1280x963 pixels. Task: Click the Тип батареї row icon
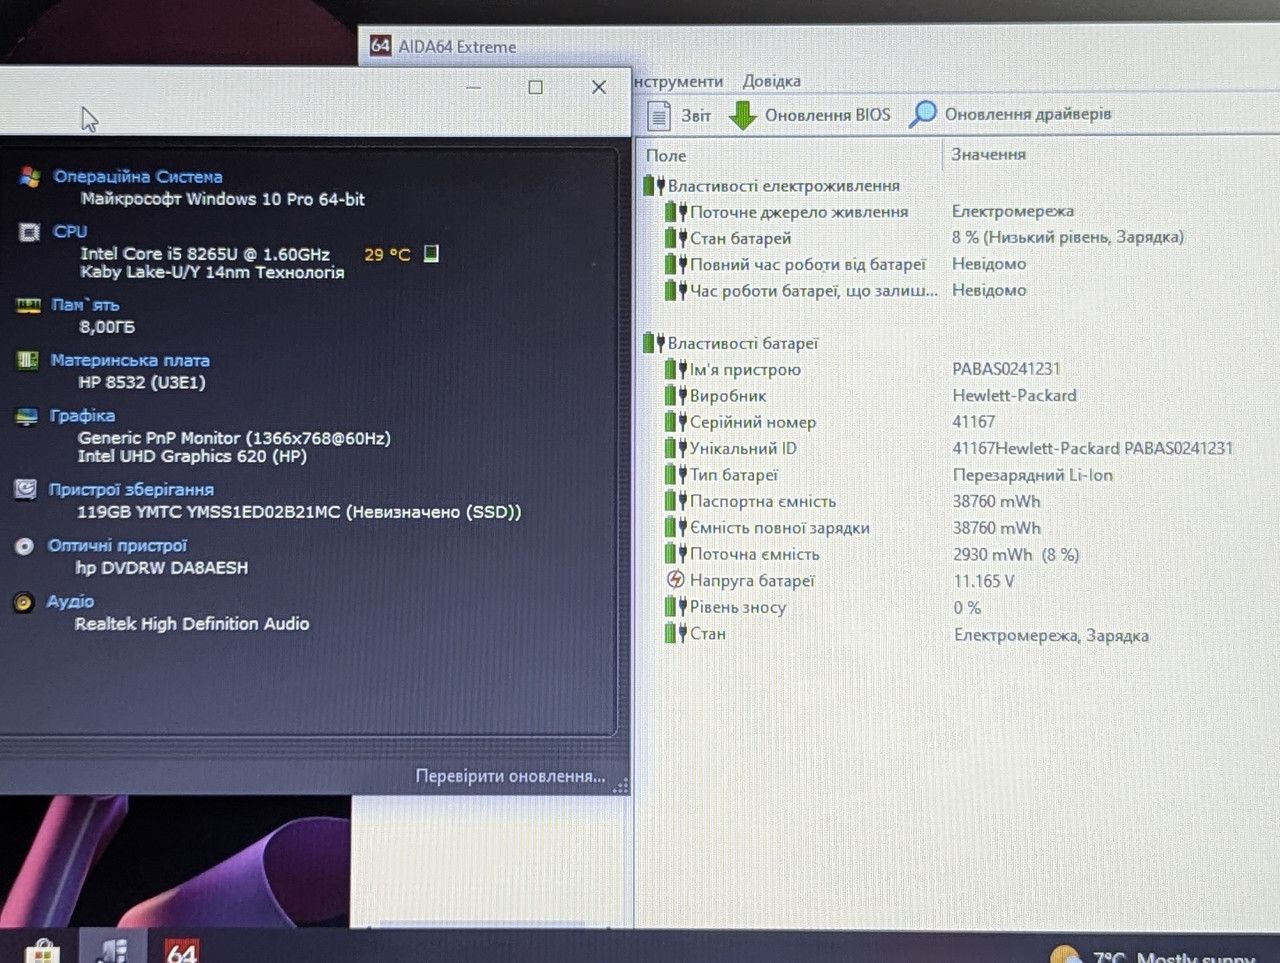coord(676,474)
